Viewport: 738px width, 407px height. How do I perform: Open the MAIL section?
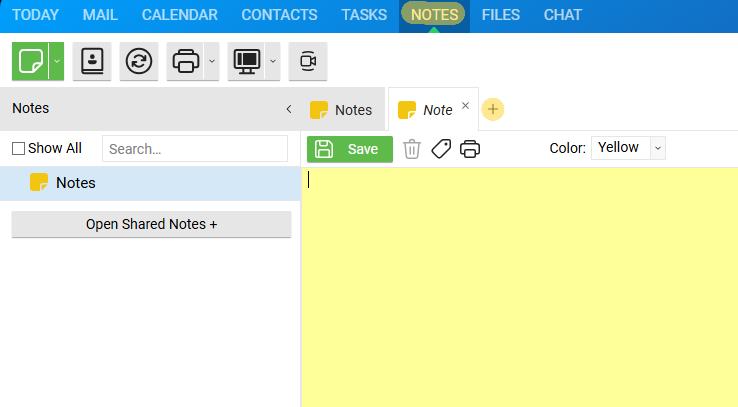(x=100, y=15)
